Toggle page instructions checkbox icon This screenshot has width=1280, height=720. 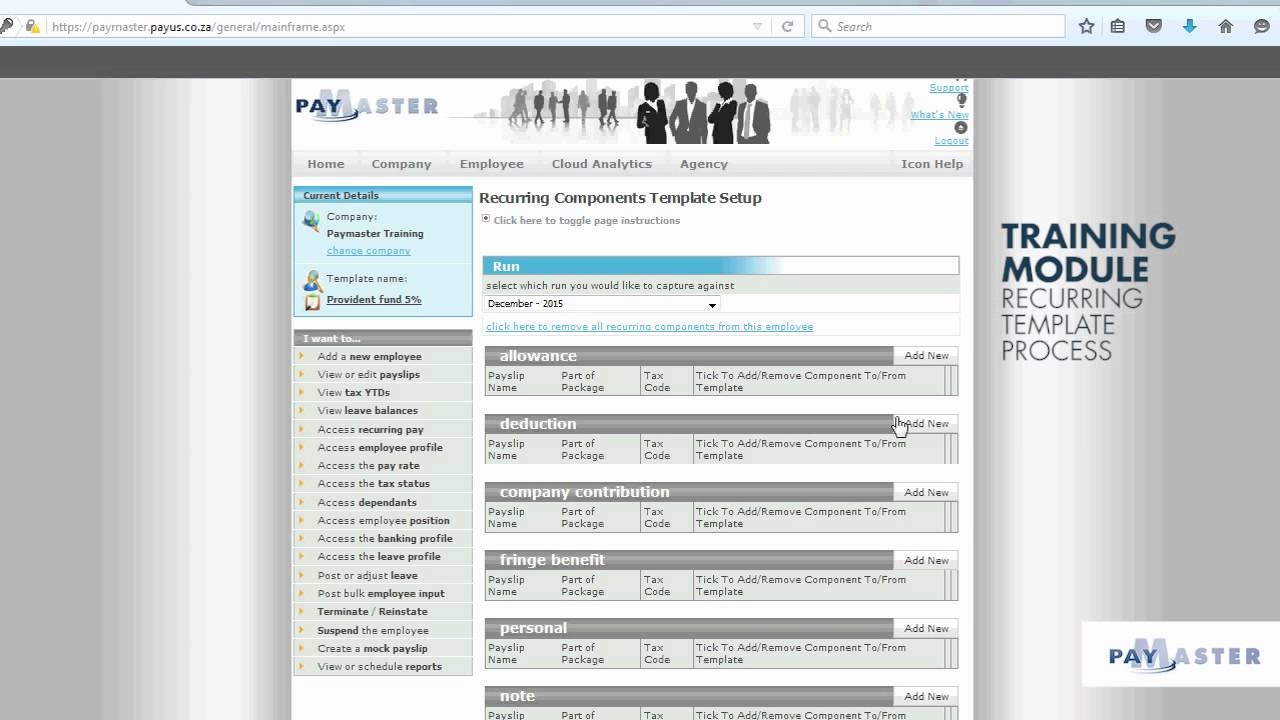pos(486,218)
